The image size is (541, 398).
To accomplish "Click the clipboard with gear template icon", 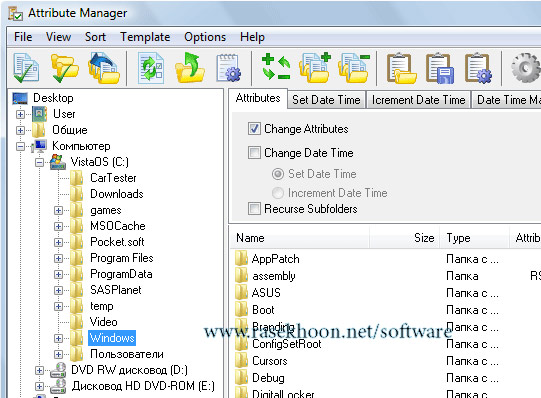I will tap(479, 68).
